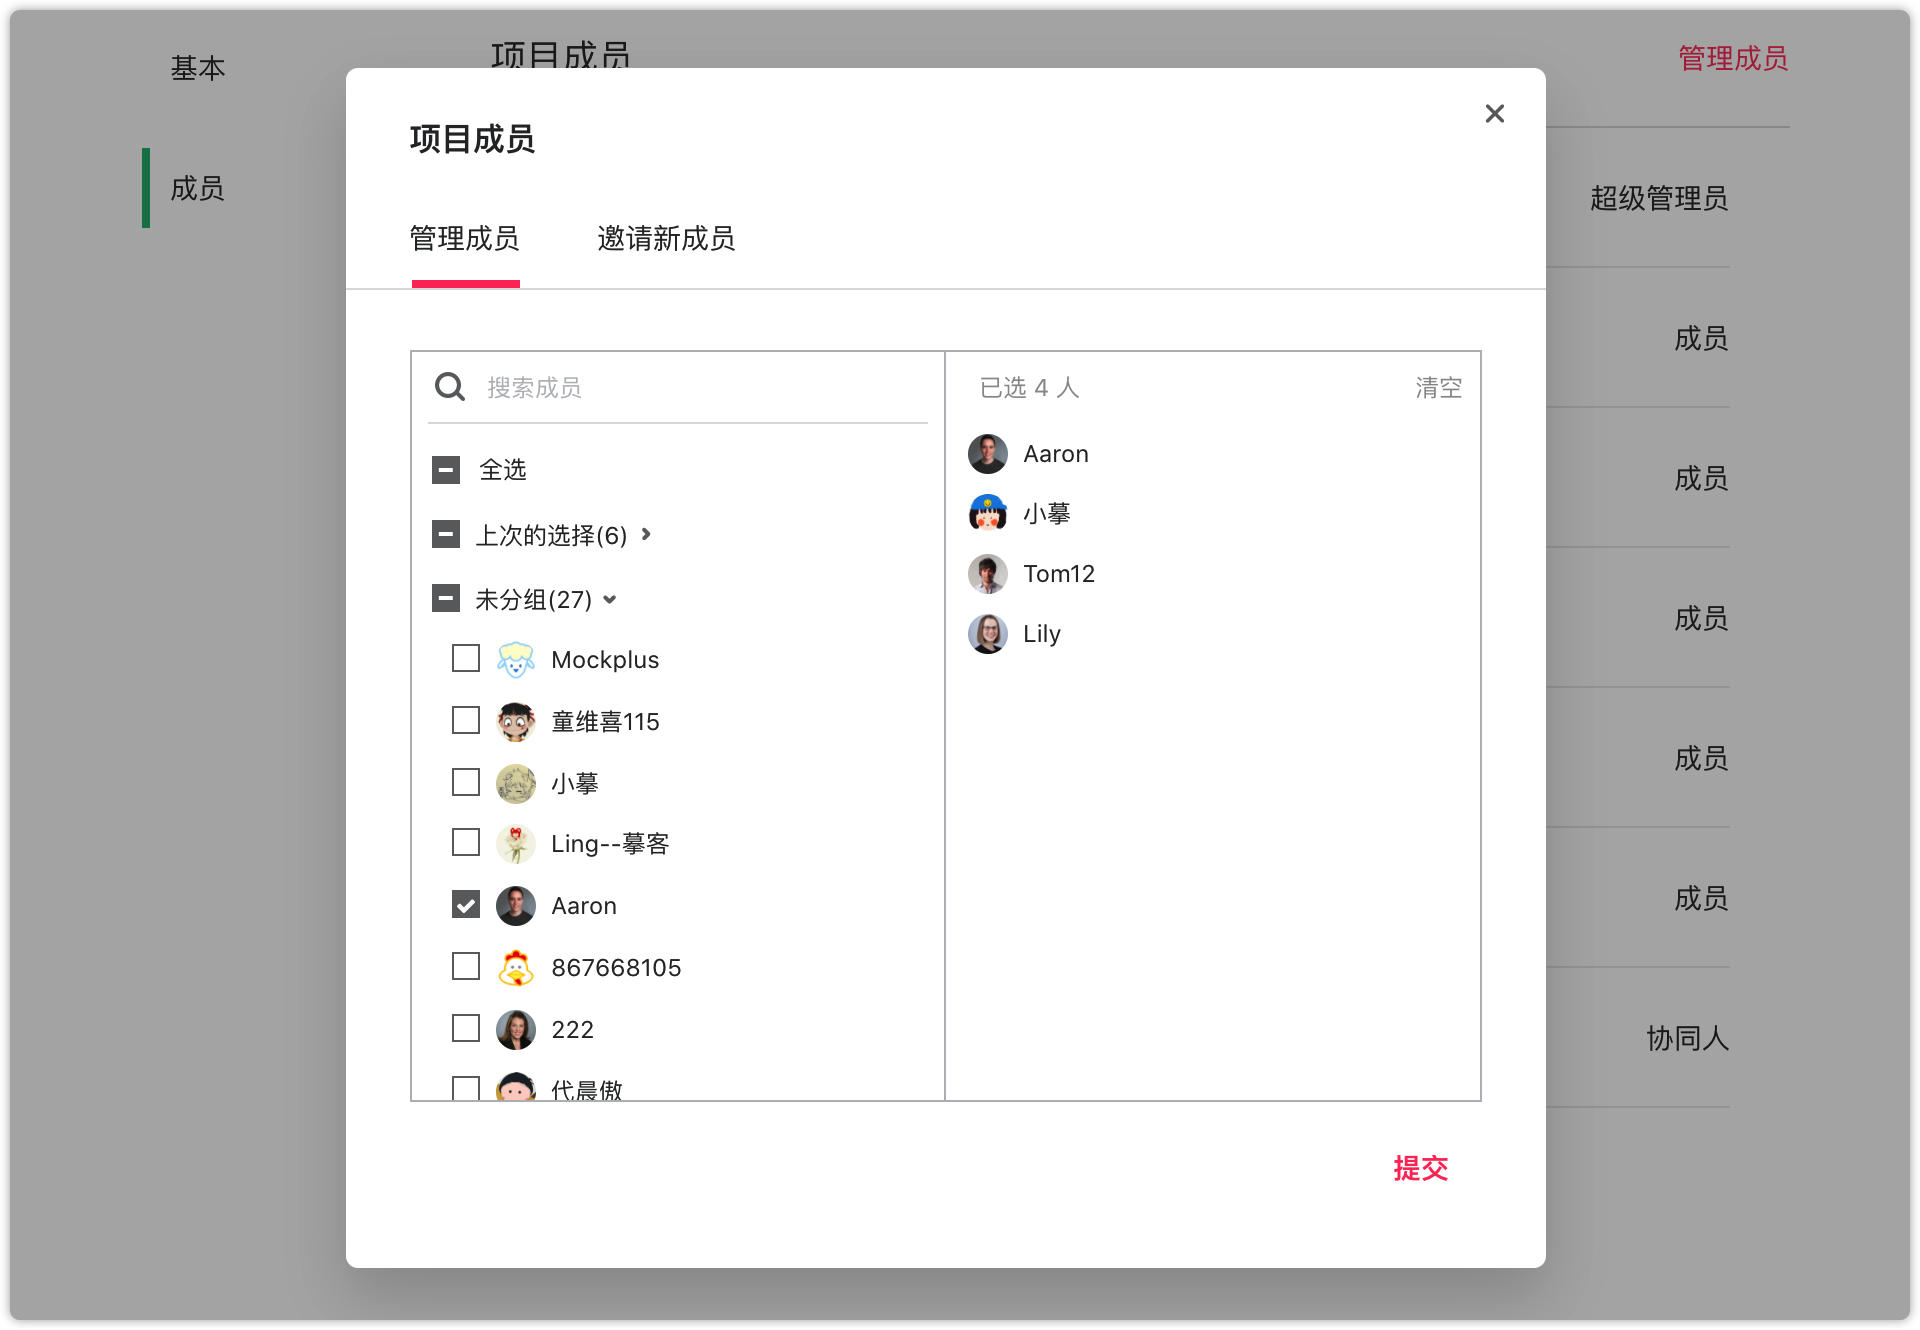Tick the checkbox for member 222
Image resolution: width=1920 pixels, height=1330 pixels.
[466, 1029]
